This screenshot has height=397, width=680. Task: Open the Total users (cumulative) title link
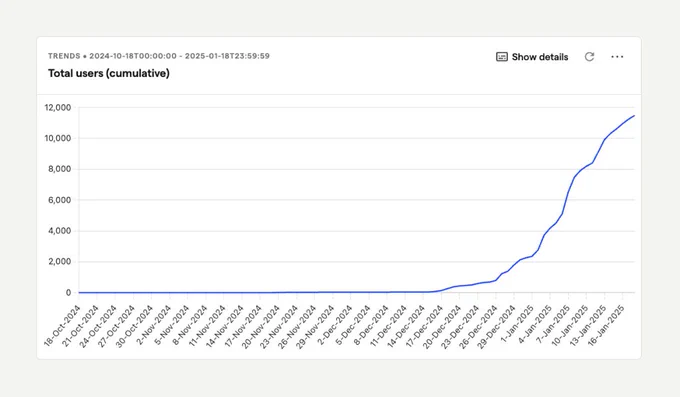coord(109,73)
